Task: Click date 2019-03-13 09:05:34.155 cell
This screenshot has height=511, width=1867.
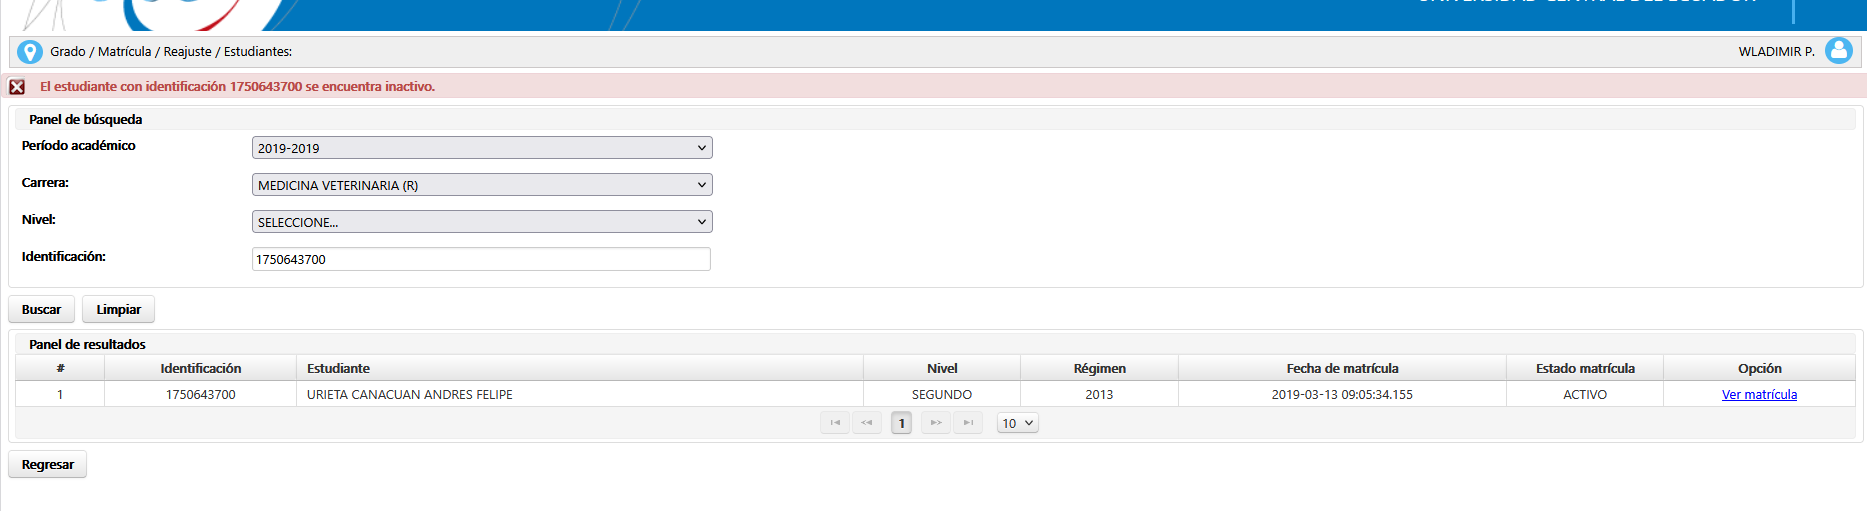Action: pyautogui.click(x=1343, y=395)
